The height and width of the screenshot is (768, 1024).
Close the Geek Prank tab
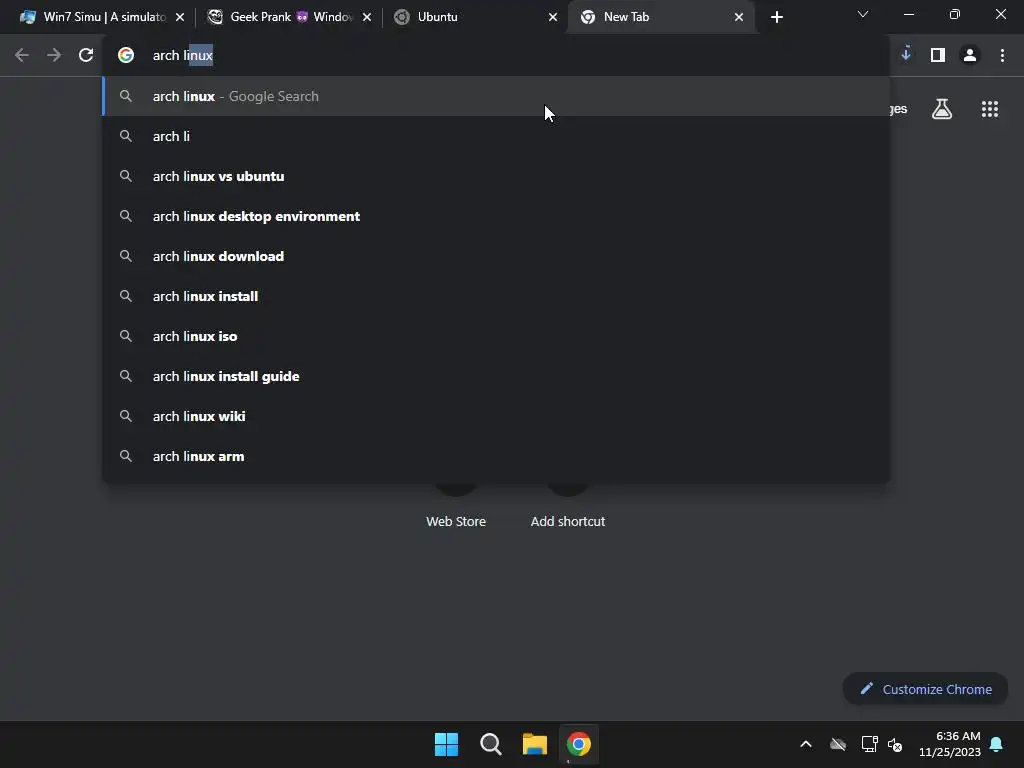[x=367, y=18]
